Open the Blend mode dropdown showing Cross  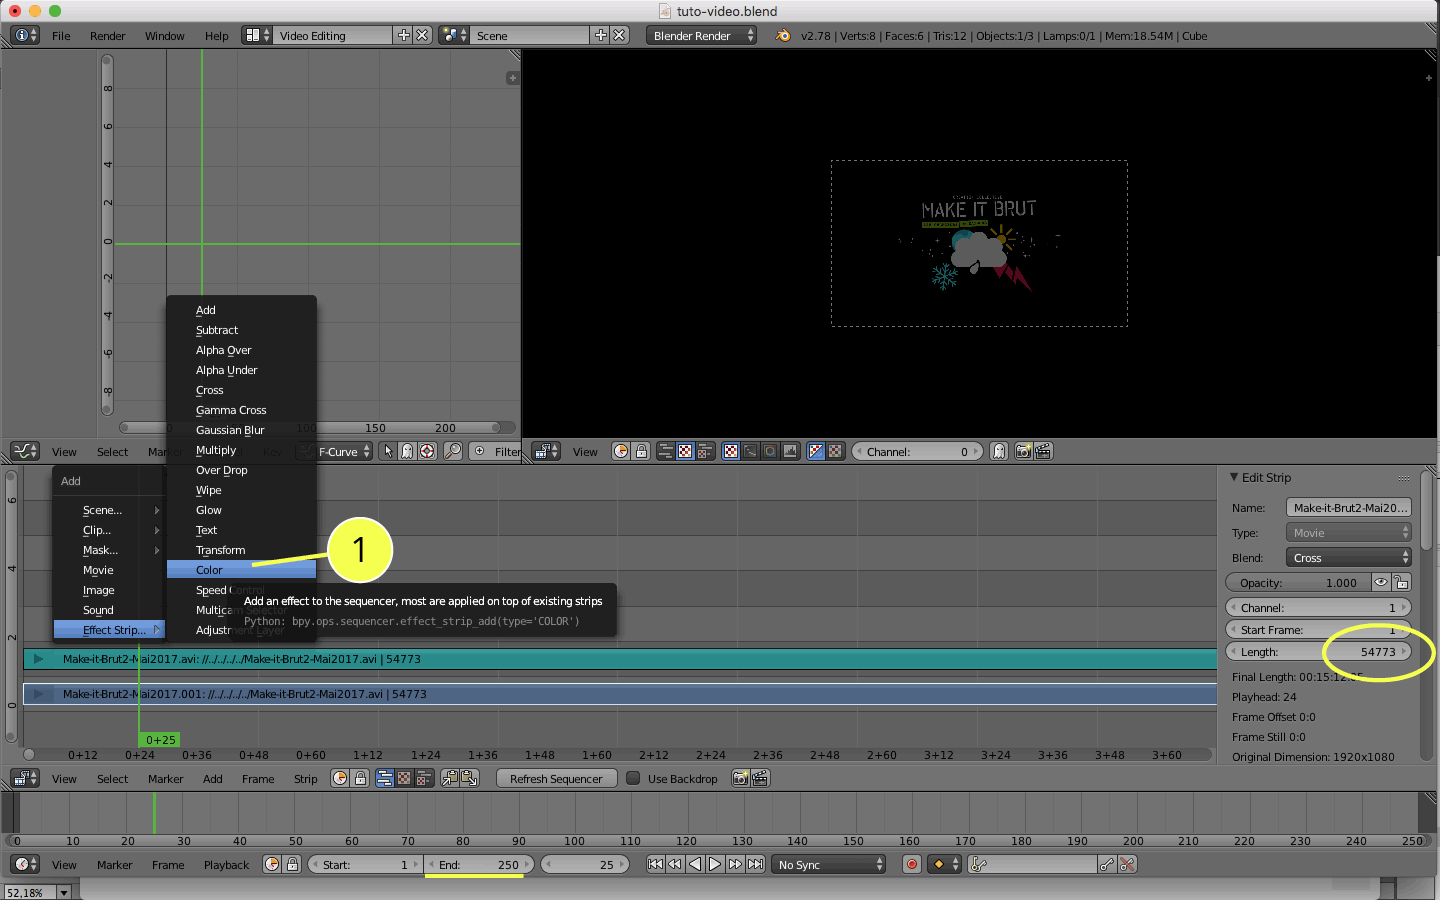(1349, 557)
